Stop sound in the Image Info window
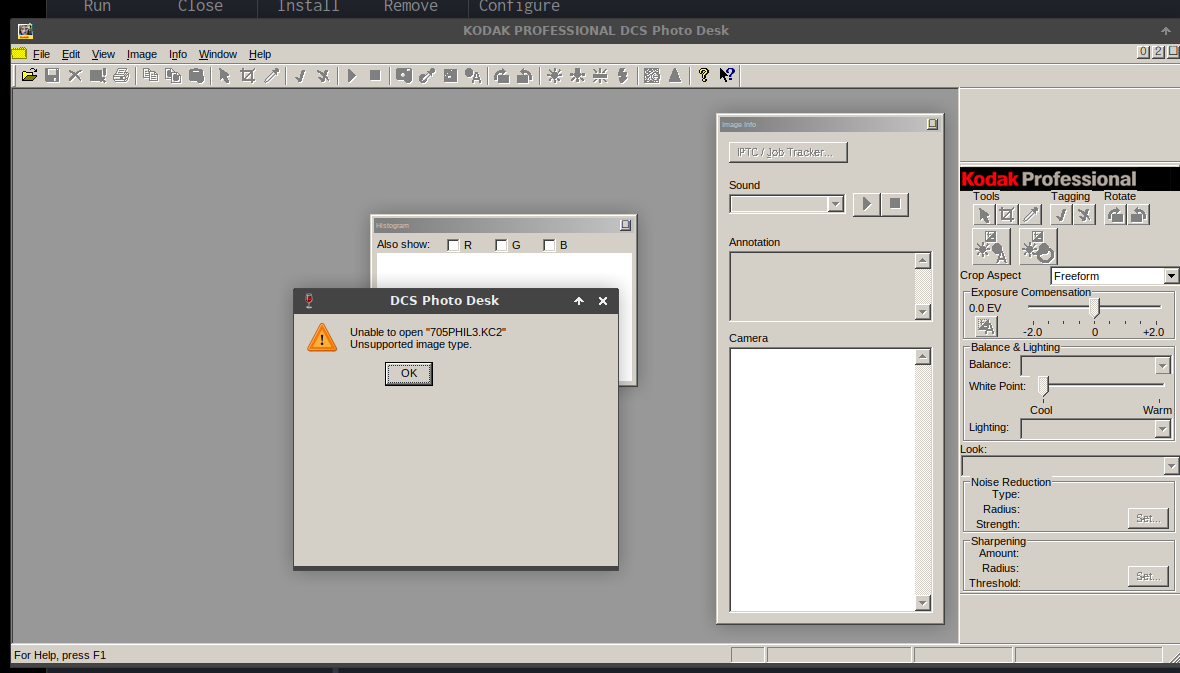Screen dimensions: 1180x673 895,204
